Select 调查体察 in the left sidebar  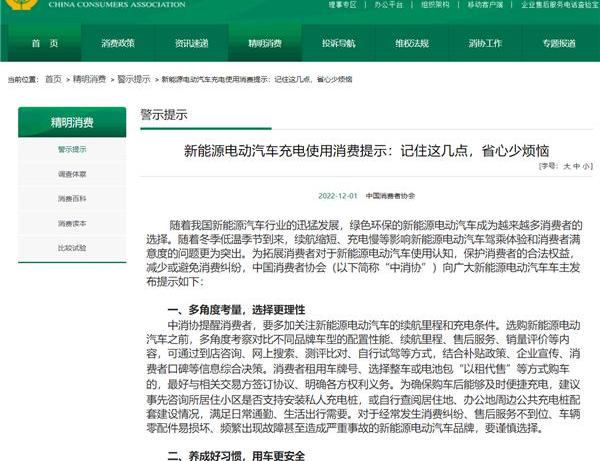[72, 174]
